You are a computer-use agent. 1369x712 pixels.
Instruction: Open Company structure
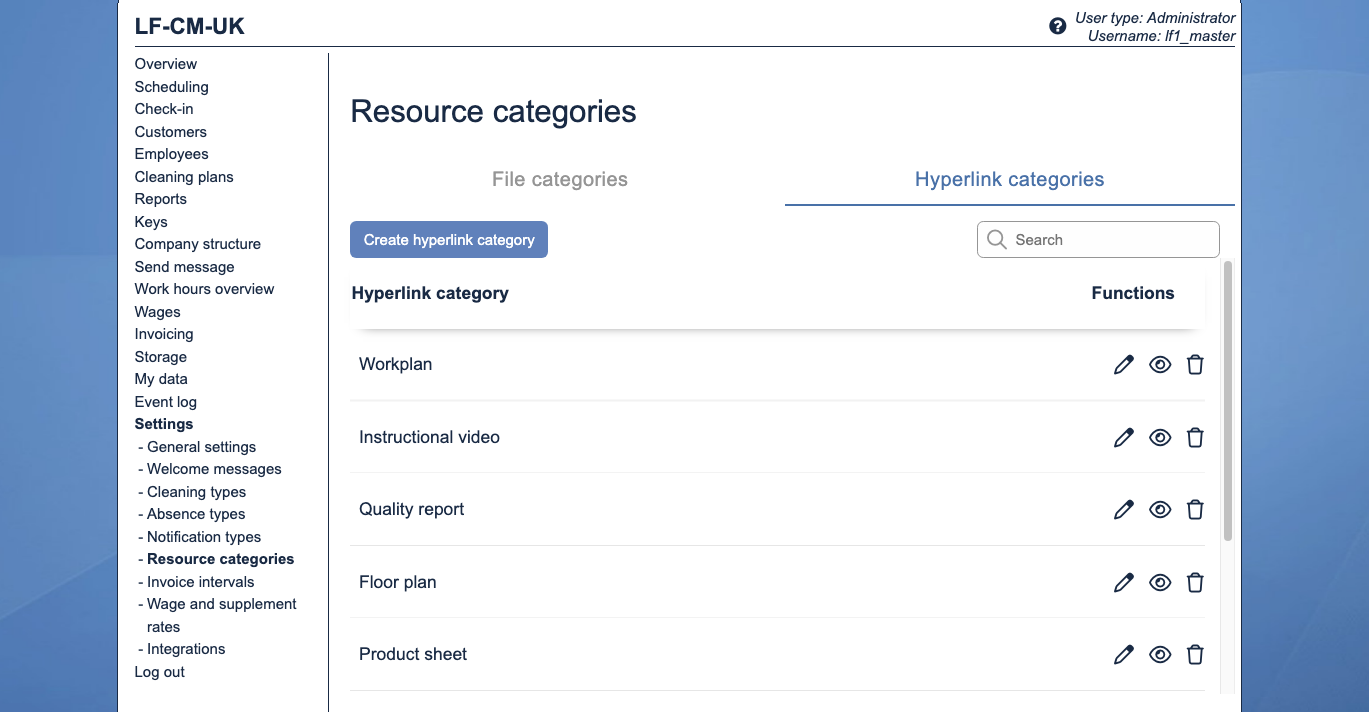(x=198, y=244)
